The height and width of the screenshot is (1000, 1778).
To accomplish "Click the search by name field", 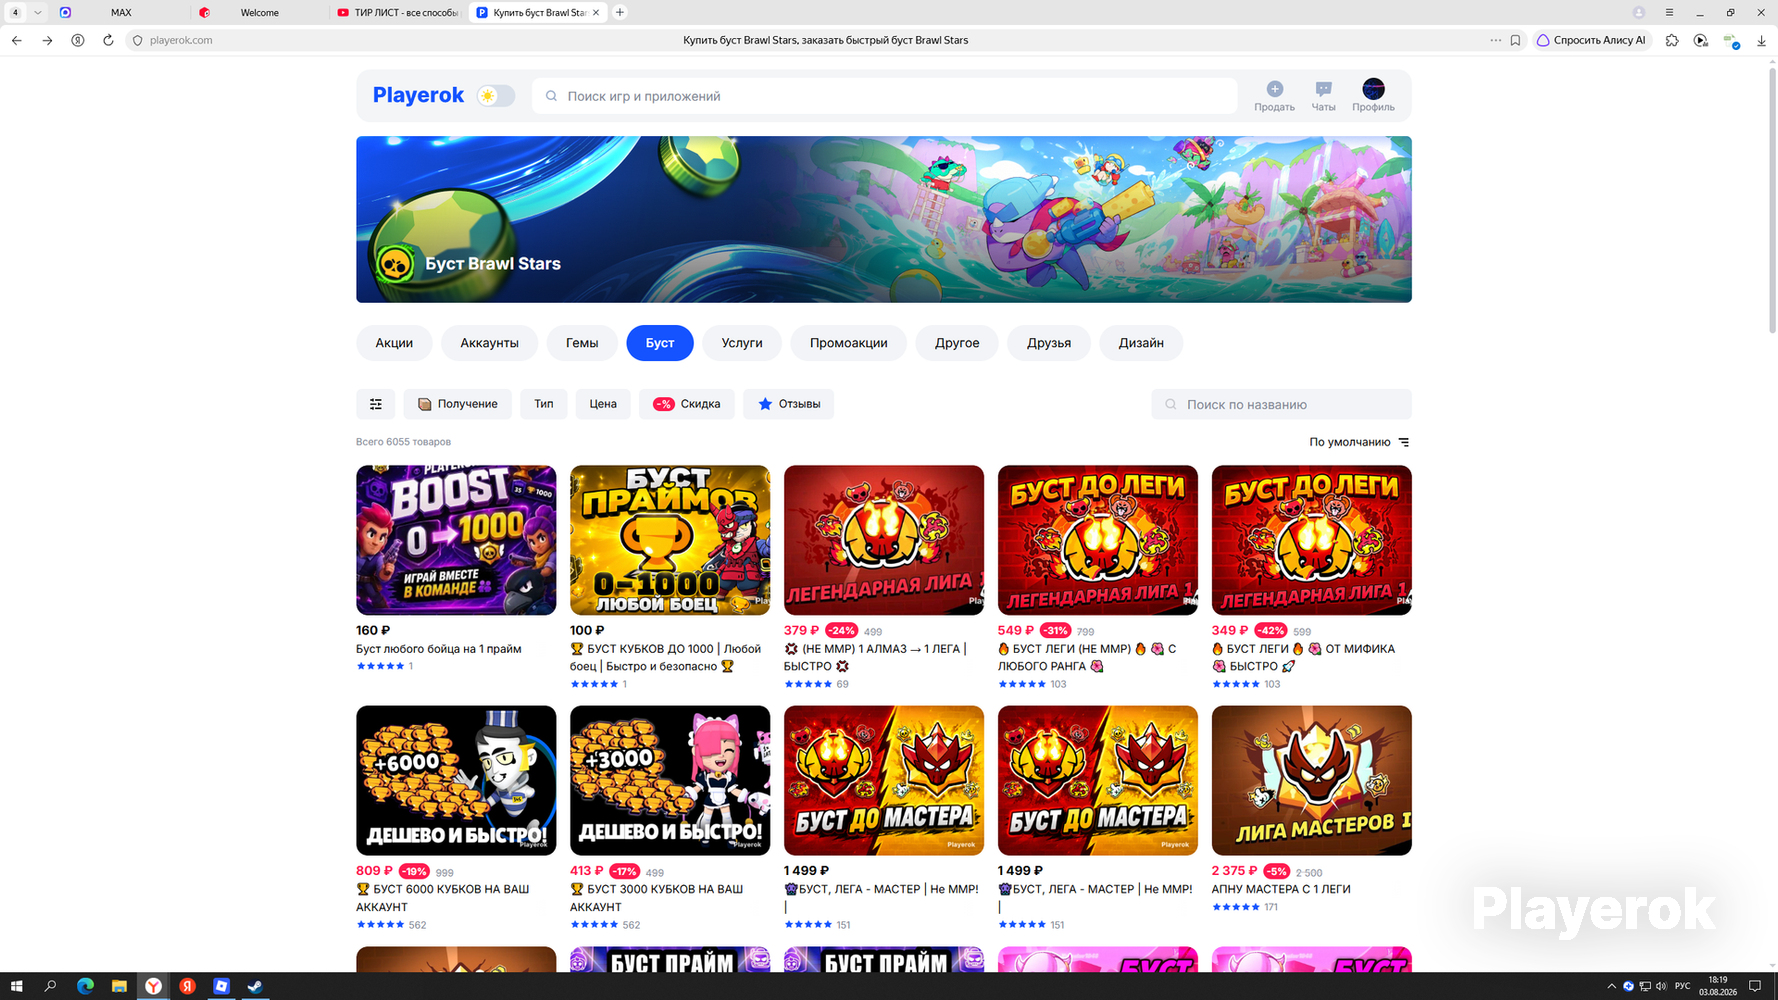I will coord(1281,404).
